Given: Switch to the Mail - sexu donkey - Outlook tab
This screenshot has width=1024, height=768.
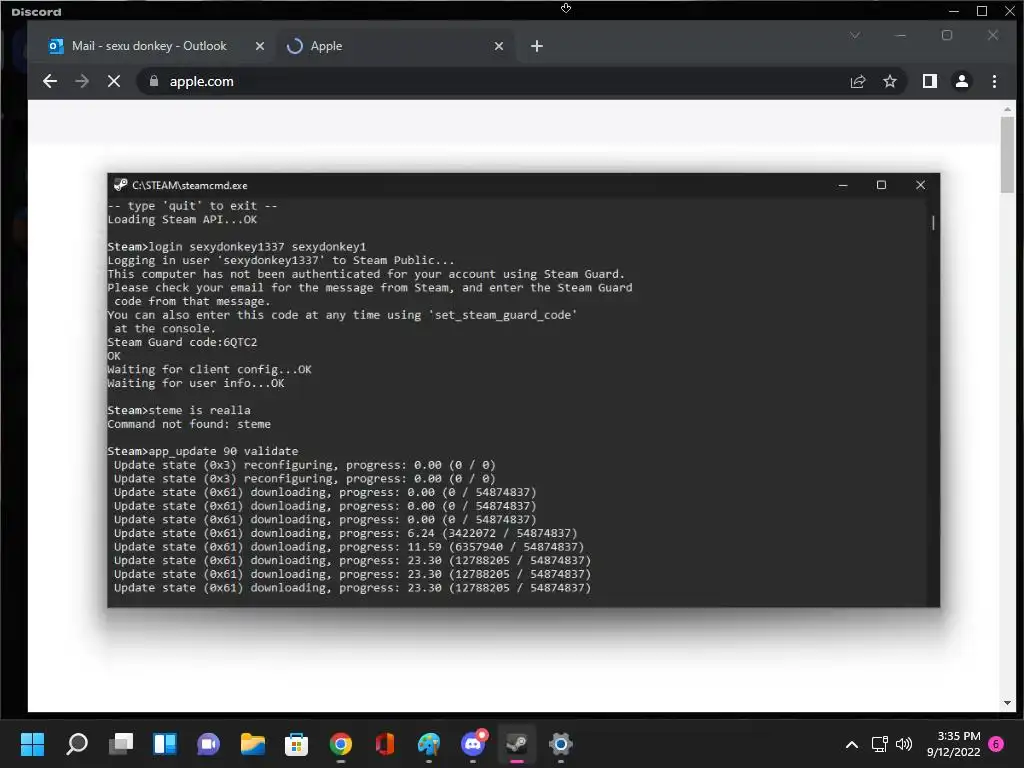Looking at the screenshot, I should tap(149, 46).
